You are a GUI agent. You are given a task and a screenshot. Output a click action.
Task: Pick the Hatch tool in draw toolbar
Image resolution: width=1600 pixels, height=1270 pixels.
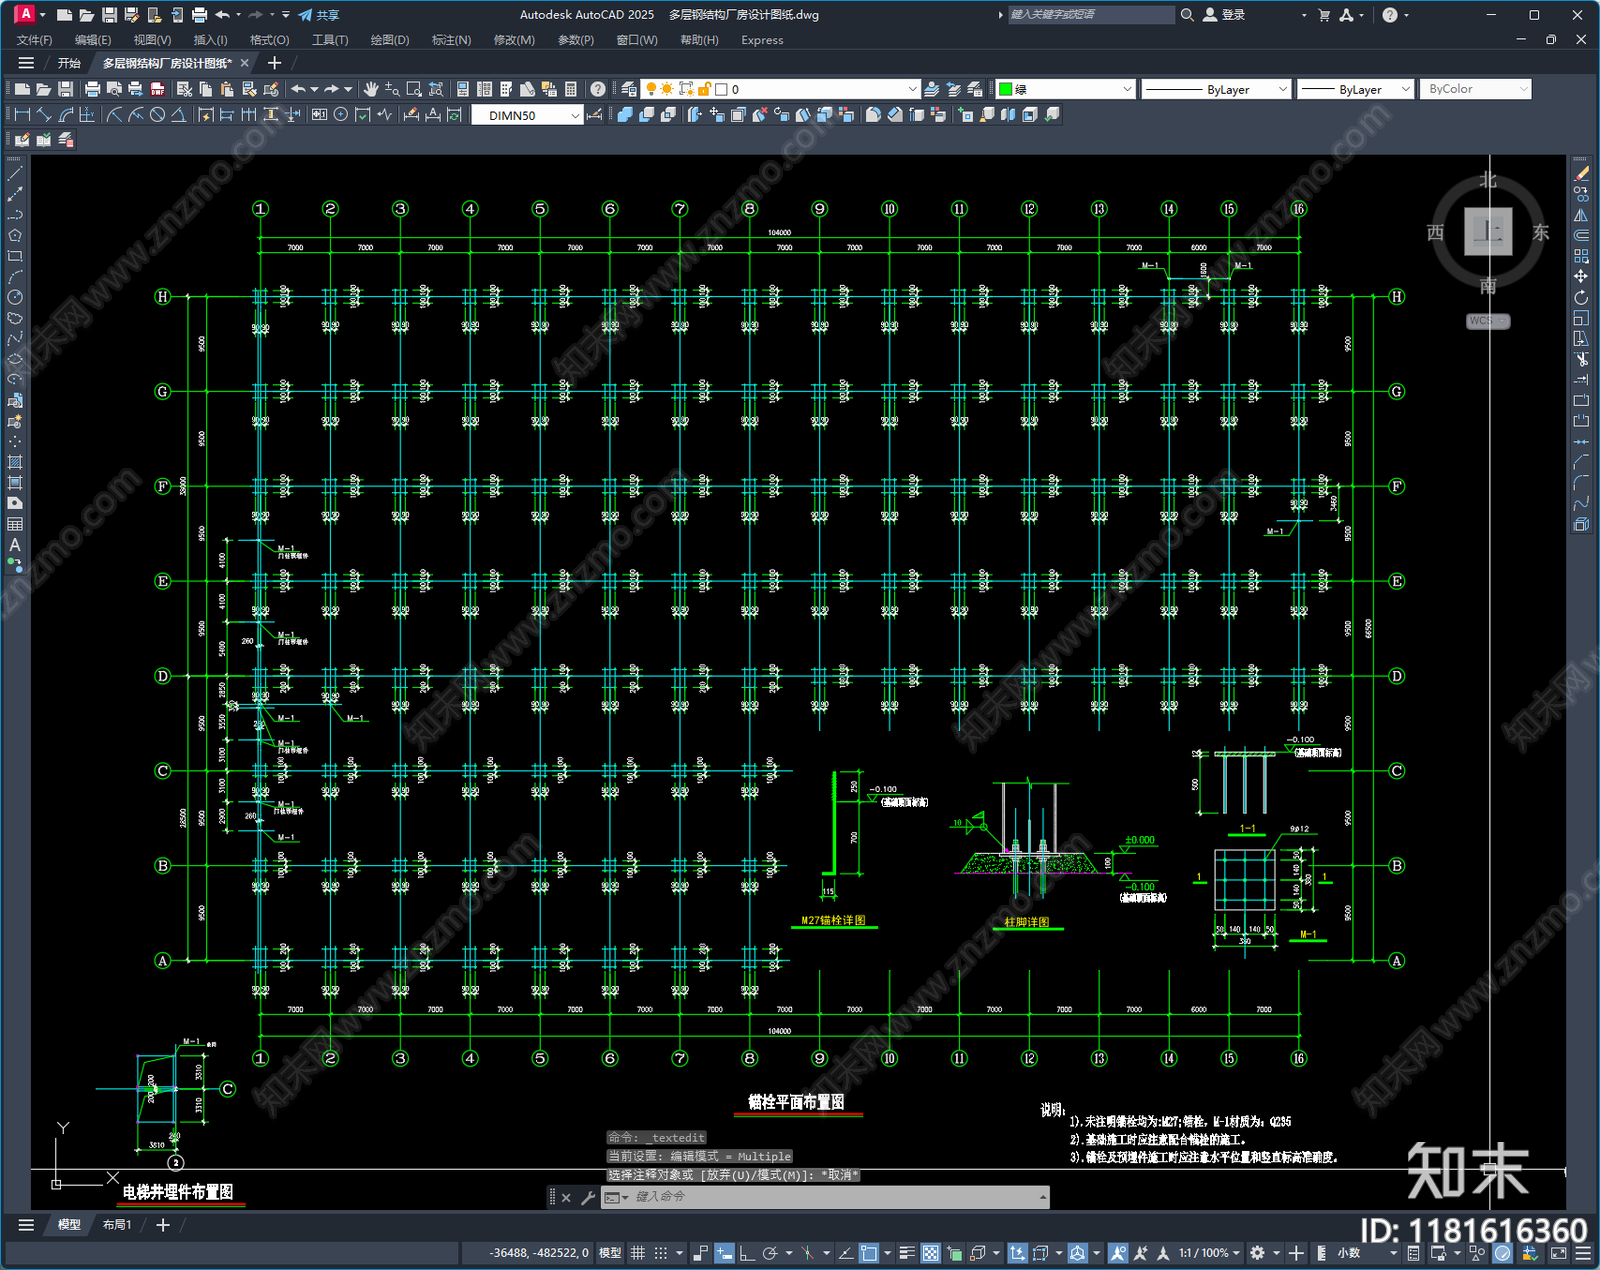(15, 462)
